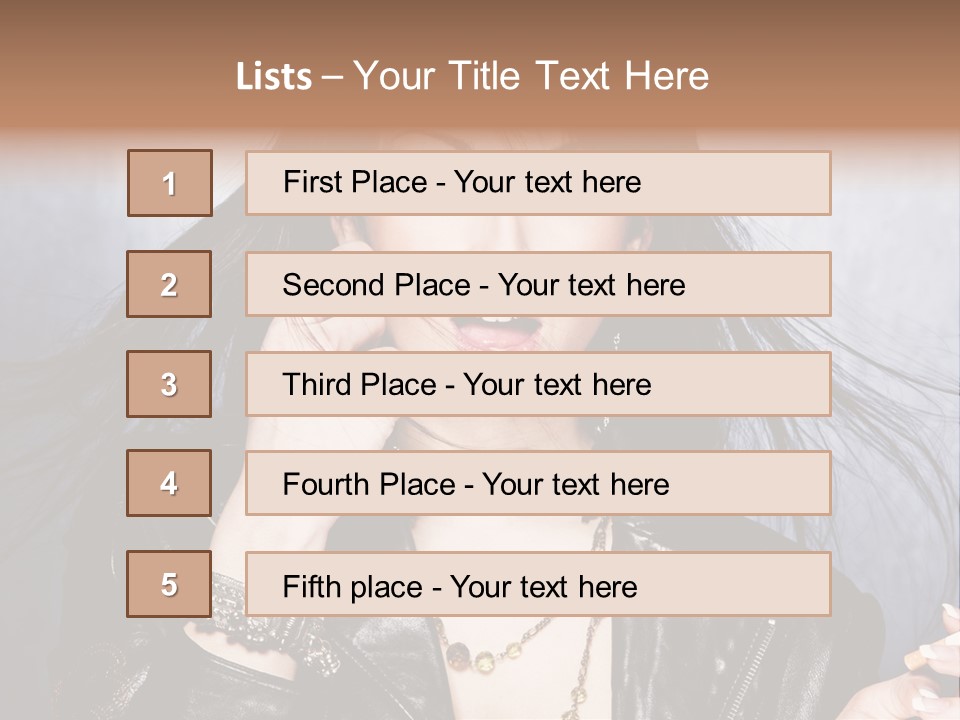Select the 'Fifth place' text bar
Image resolution: width=960 pixels, height=720 pixels.
(x=538, y=584)
